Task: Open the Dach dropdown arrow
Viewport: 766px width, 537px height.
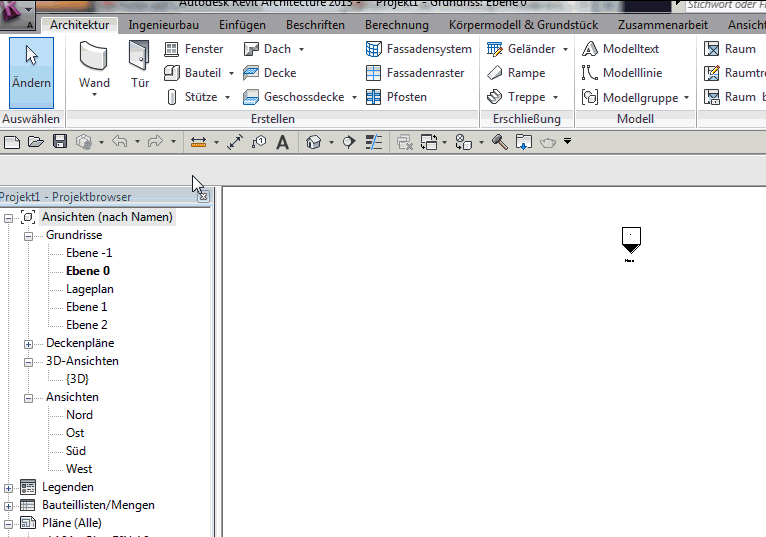Action: [301, 49]
